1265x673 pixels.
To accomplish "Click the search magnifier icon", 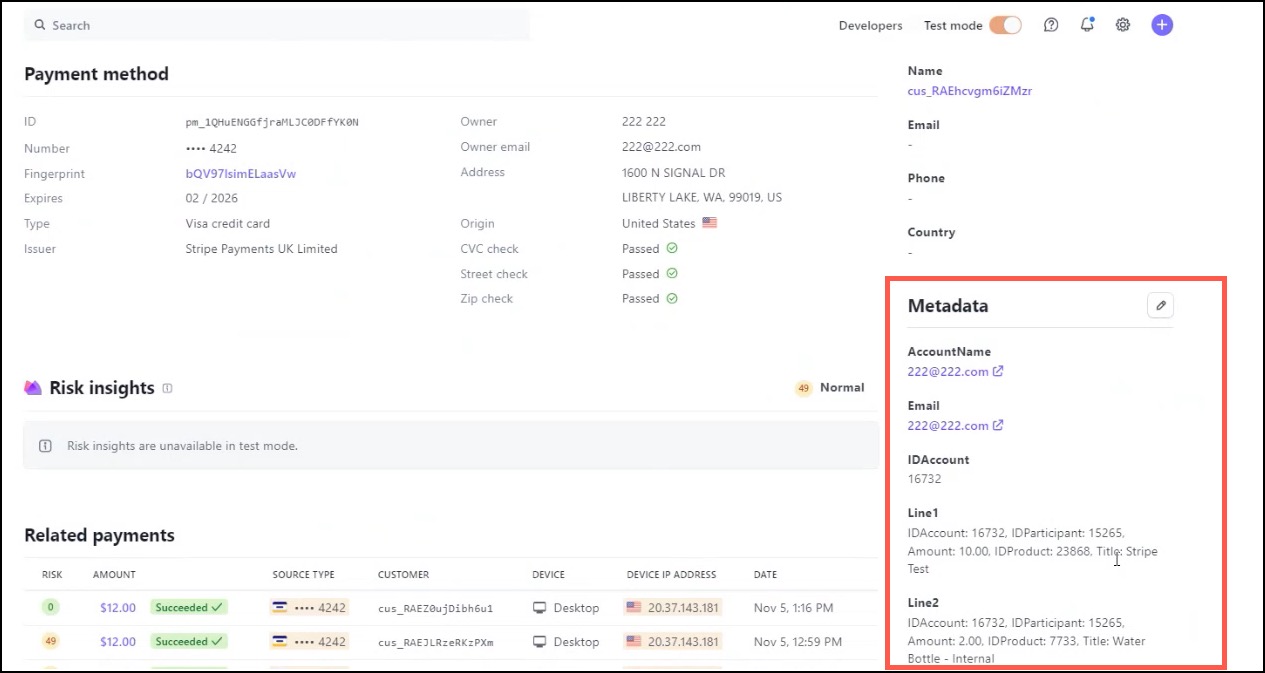I will point(40,25).
